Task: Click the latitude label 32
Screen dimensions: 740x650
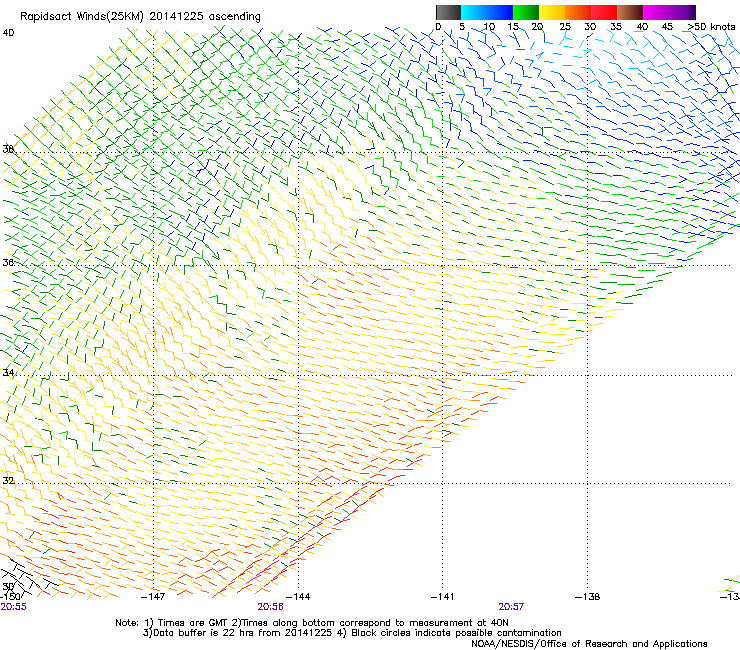Action: [x=8, y=481]
